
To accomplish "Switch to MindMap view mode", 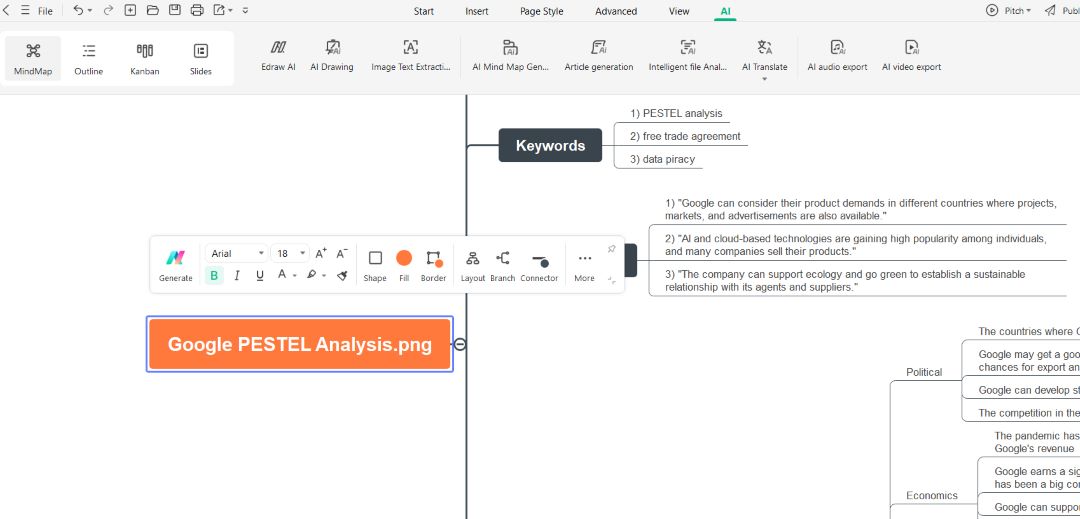I will point(33,59).
